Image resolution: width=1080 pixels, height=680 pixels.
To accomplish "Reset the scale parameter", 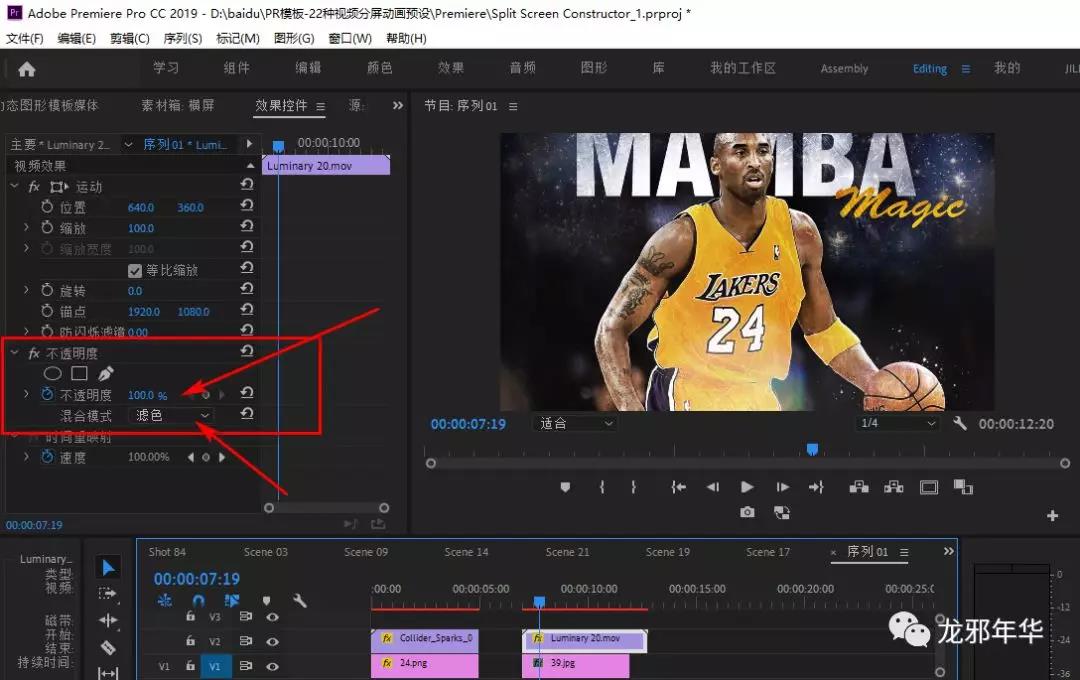I will pyautogui.click(x=247, y=227).
